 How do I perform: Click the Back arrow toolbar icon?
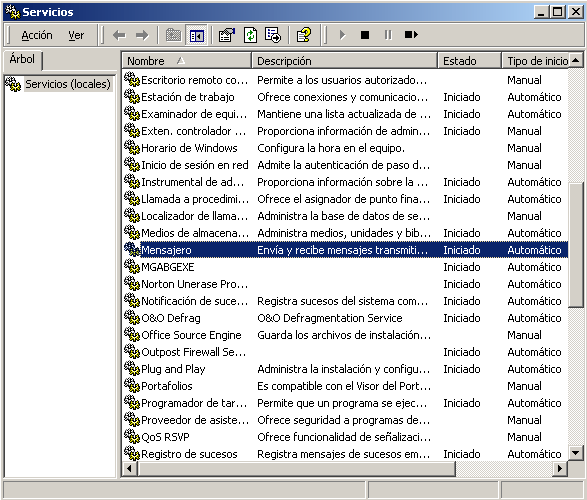pos(119,36)
